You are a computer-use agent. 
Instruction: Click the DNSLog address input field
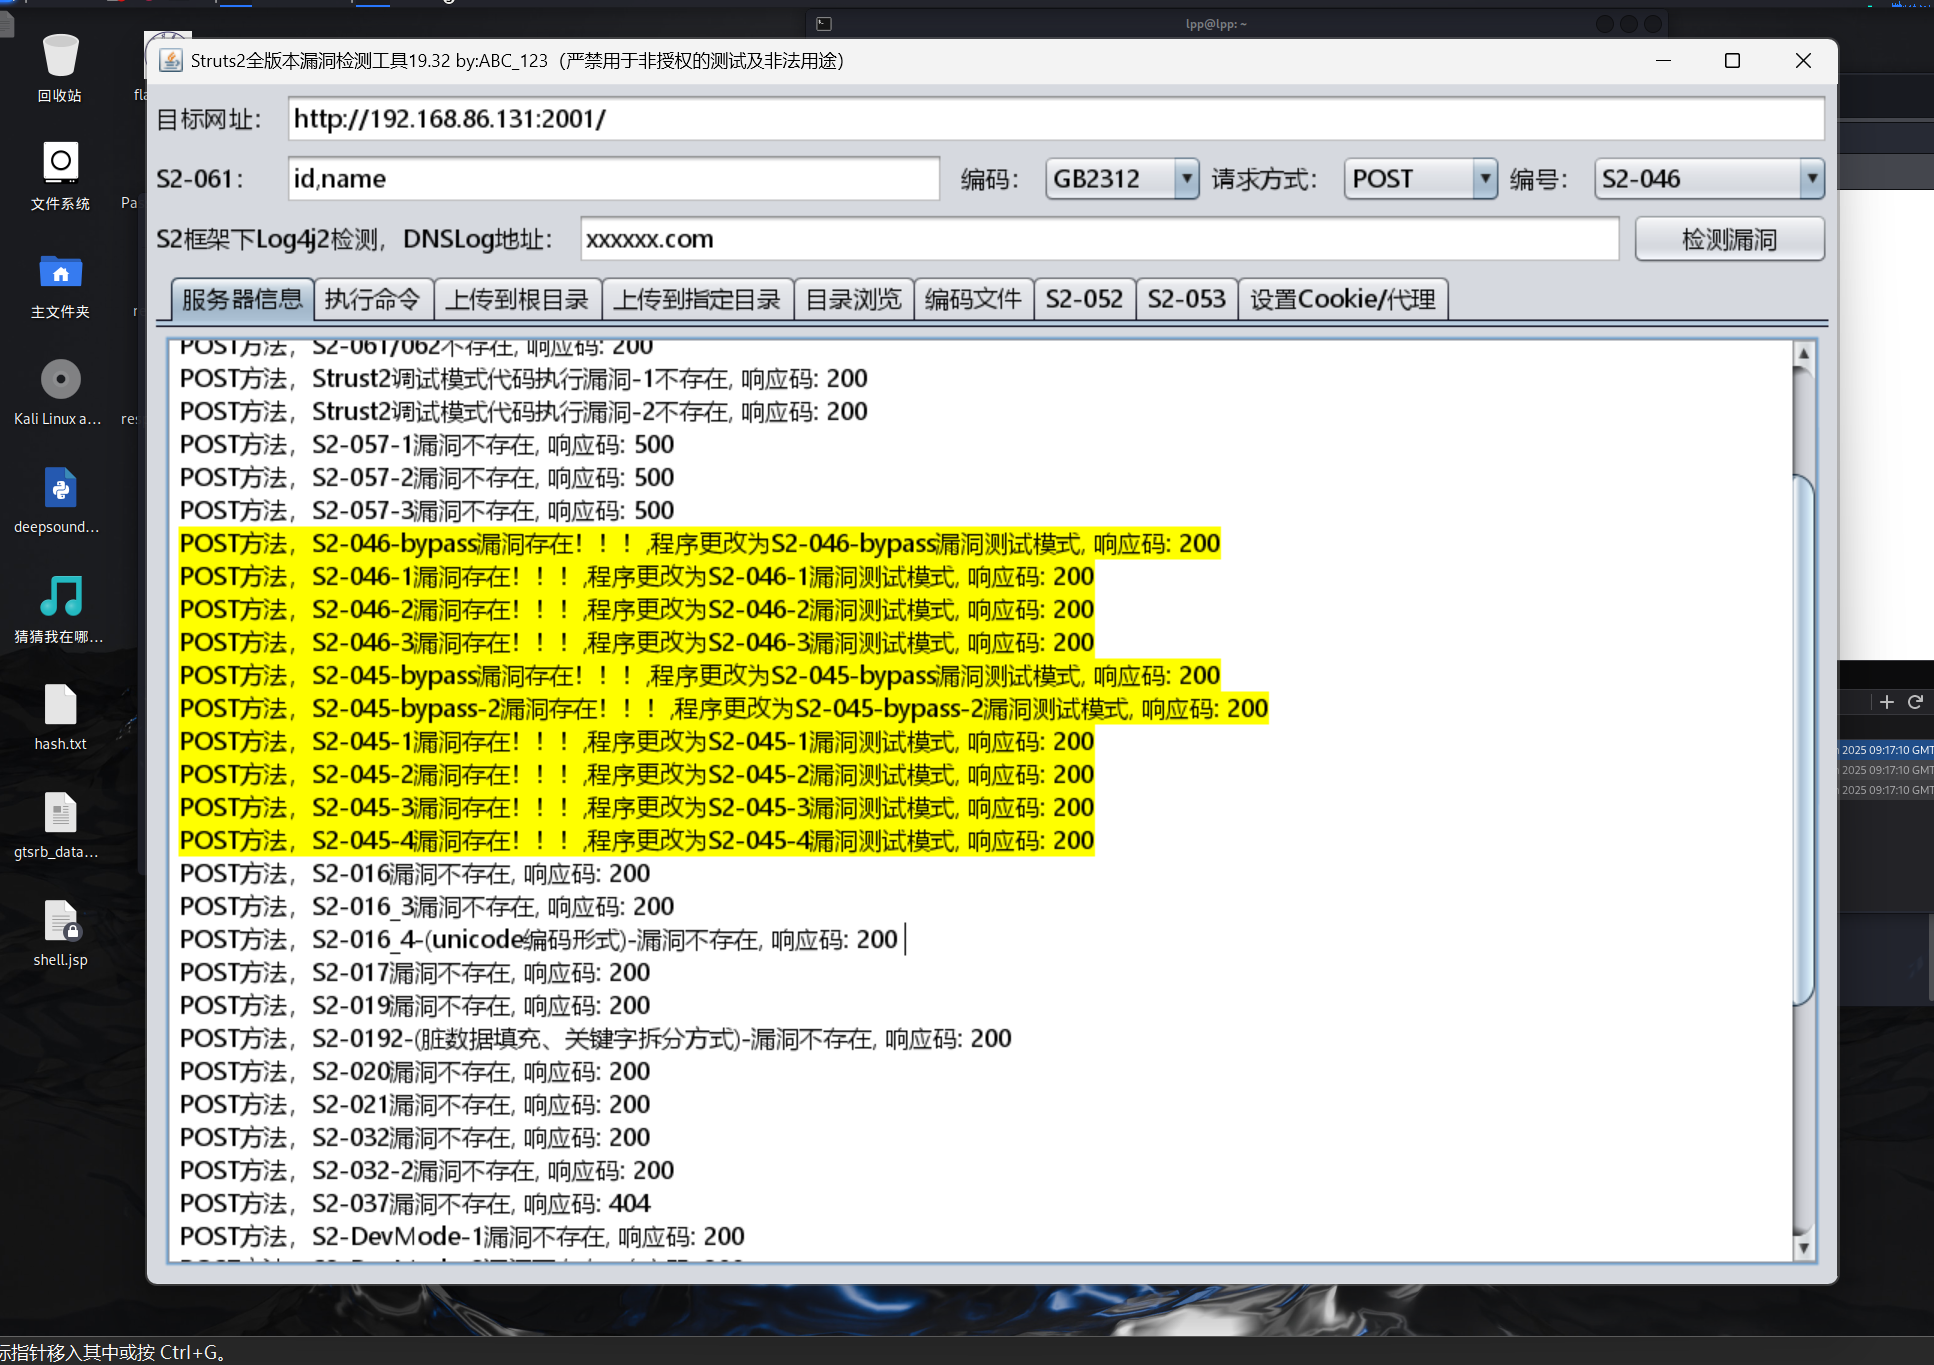1098,240
